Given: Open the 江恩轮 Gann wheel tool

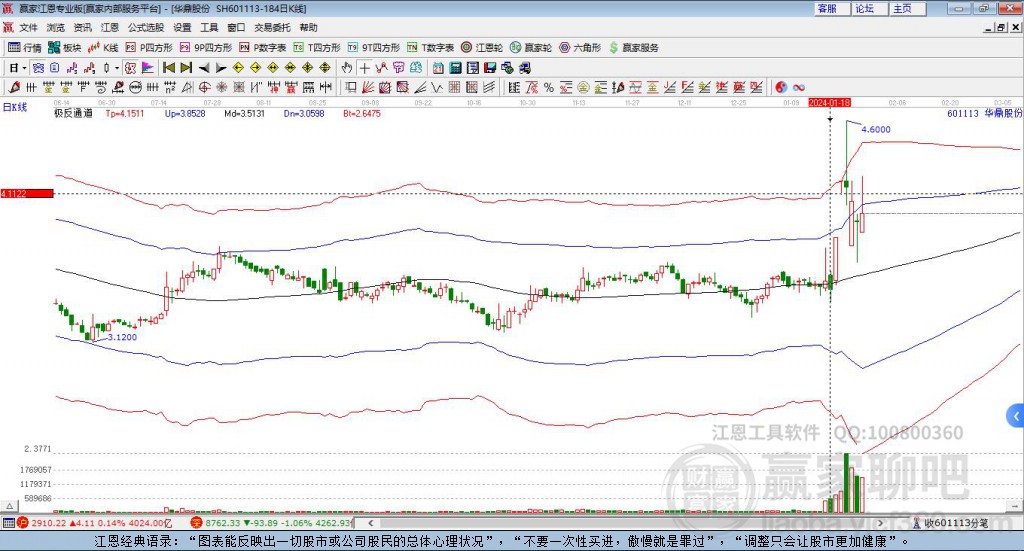Looking at the screenshot, I should [483, 47].
